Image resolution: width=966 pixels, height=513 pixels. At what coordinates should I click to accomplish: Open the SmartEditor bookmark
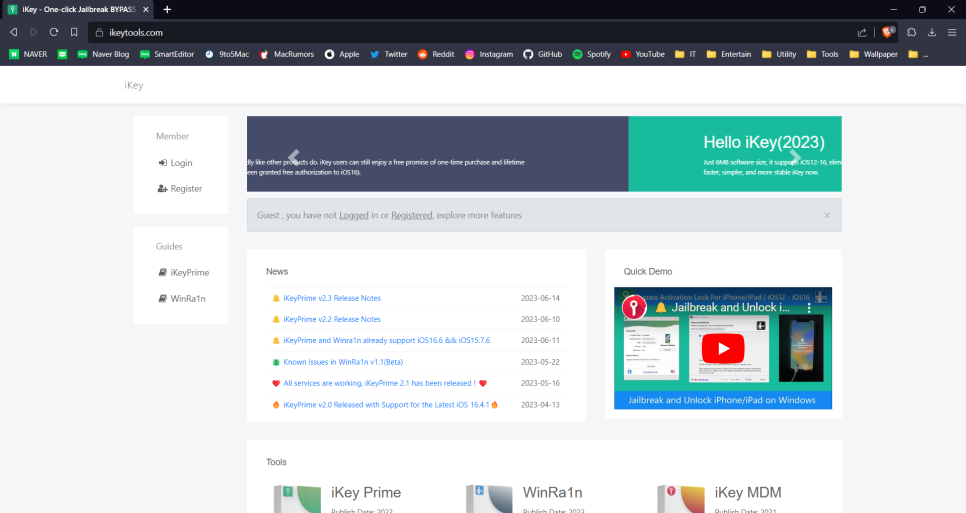167,54
